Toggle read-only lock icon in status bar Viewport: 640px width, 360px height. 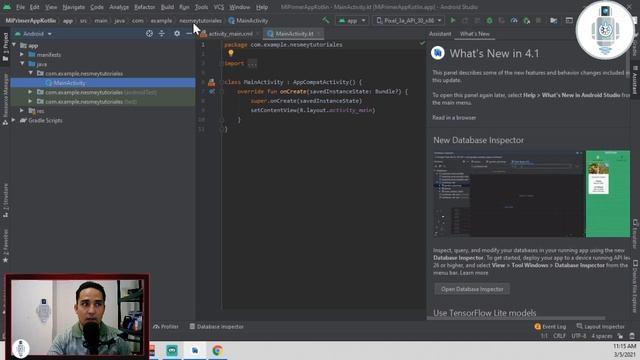pyautogui.click(x=620, y=336)
